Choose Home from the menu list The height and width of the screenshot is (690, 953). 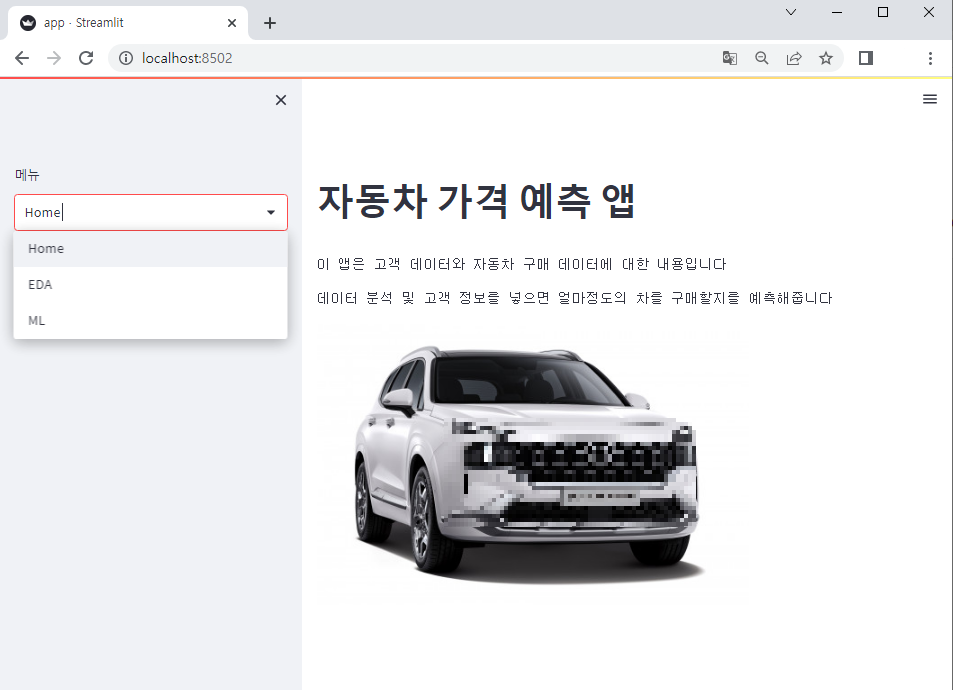[150, 249]
